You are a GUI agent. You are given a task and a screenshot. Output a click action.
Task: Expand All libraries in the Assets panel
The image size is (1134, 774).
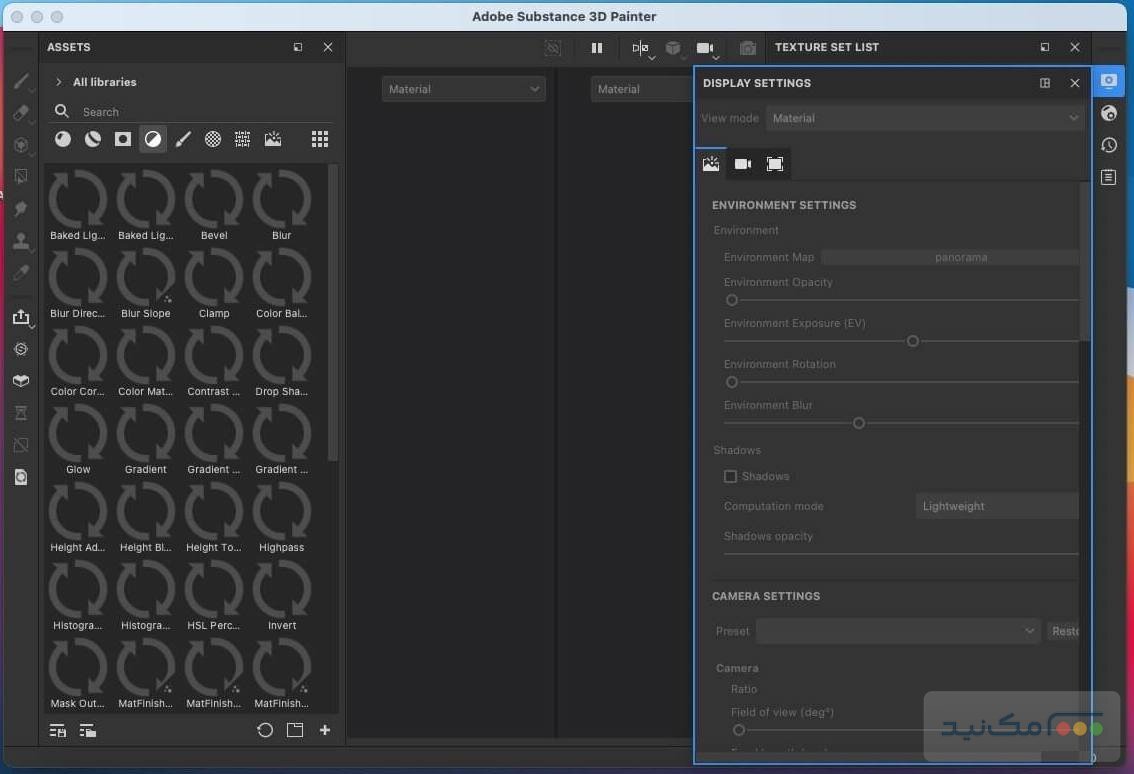(58, 81)
